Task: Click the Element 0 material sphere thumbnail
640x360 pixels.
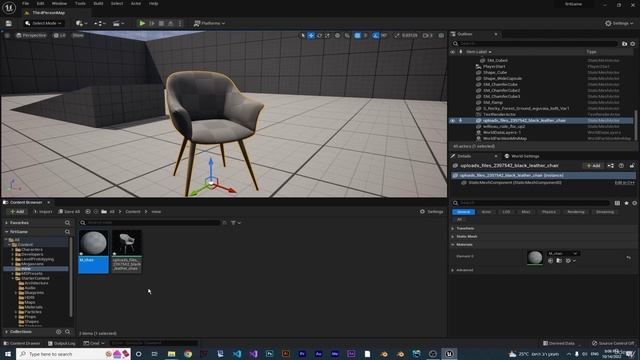Action: 535,257
